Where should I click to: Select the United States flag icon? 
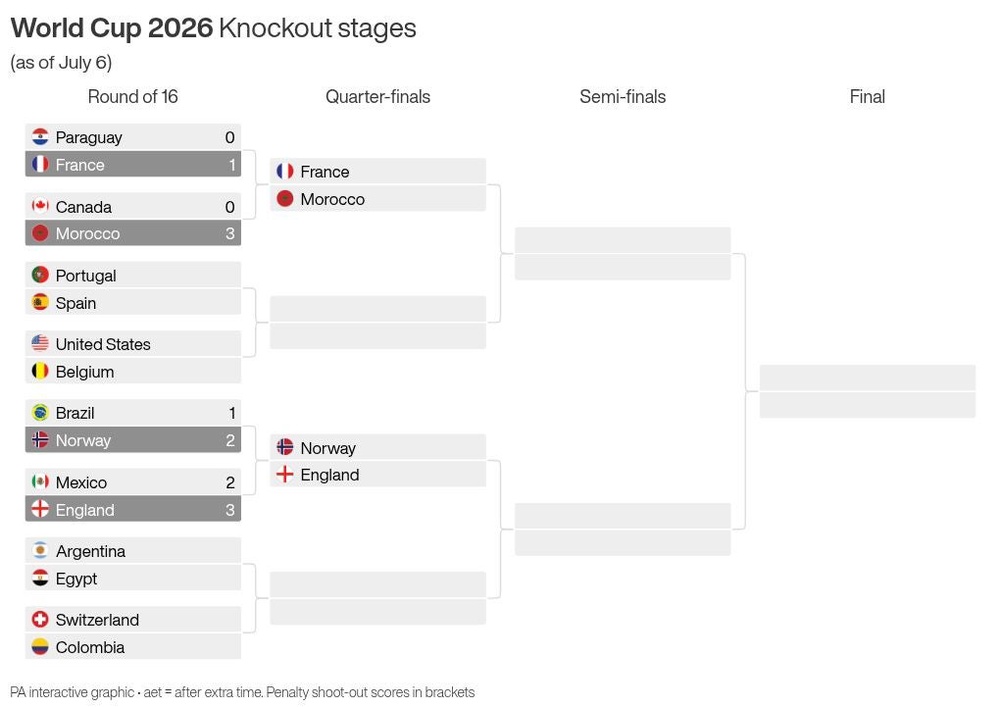pyautogui.click(x=40, y=344)
